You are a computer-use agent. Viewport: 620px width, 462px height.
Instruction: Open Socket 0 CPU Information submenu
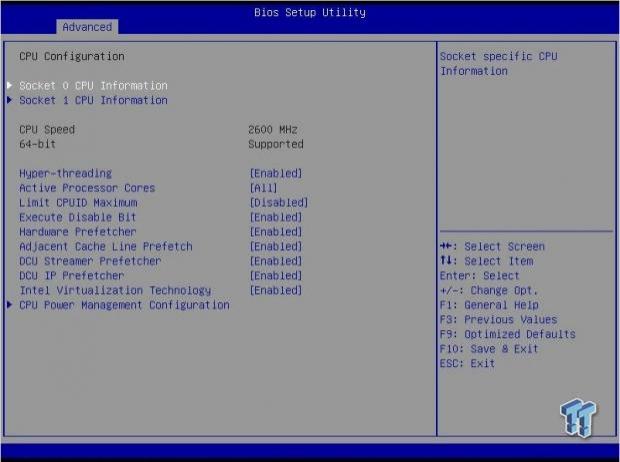pos(93,86)
